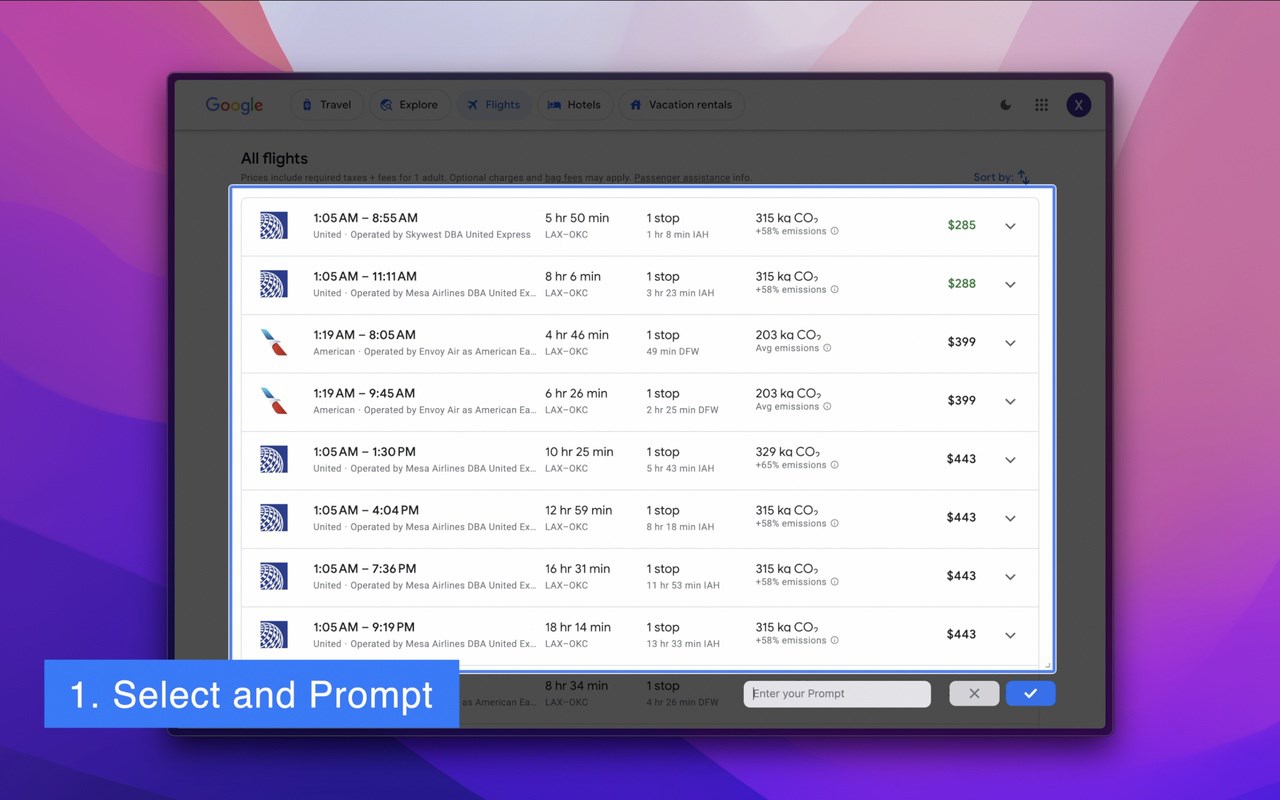The image size is (1280, 800).
Task: Click "18 hr 14 min" duration
Action: click(x=578, y=628)
